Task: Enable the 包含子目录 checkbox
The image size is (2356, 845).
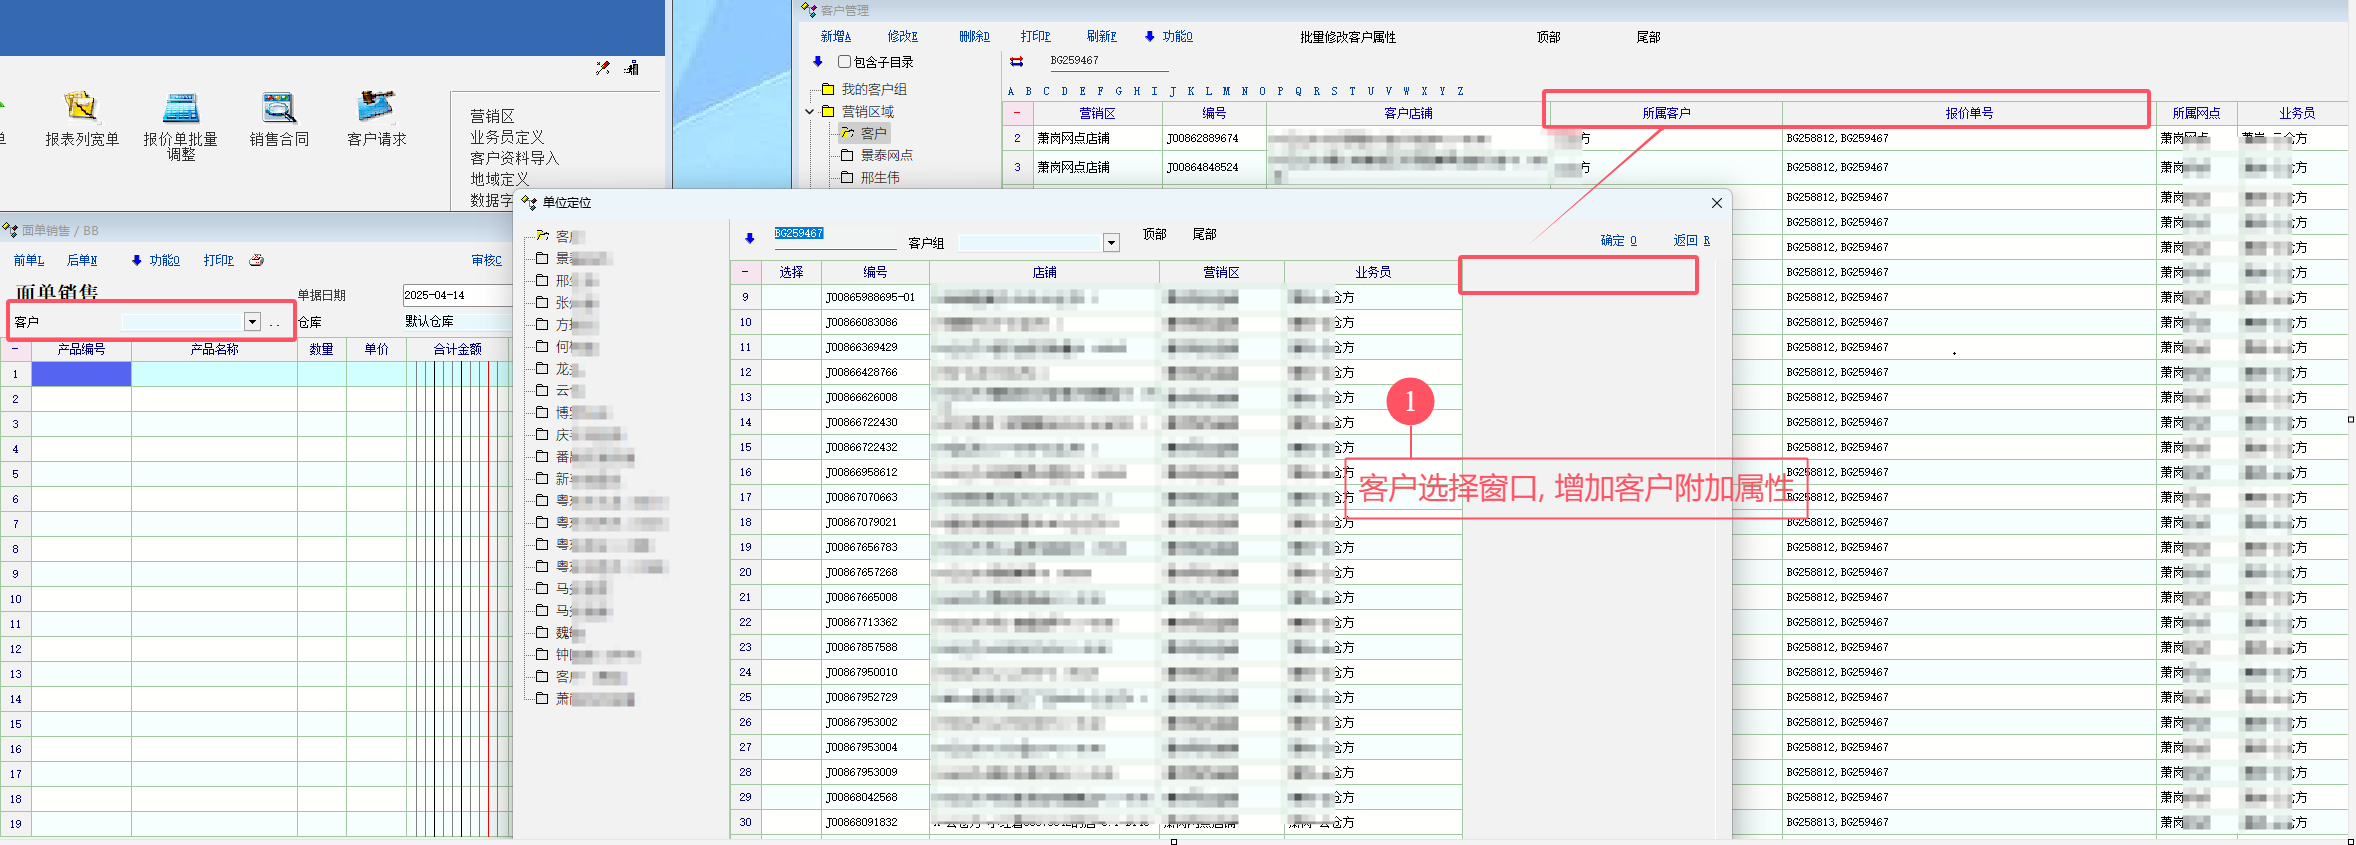Action: tap(845, 62)
